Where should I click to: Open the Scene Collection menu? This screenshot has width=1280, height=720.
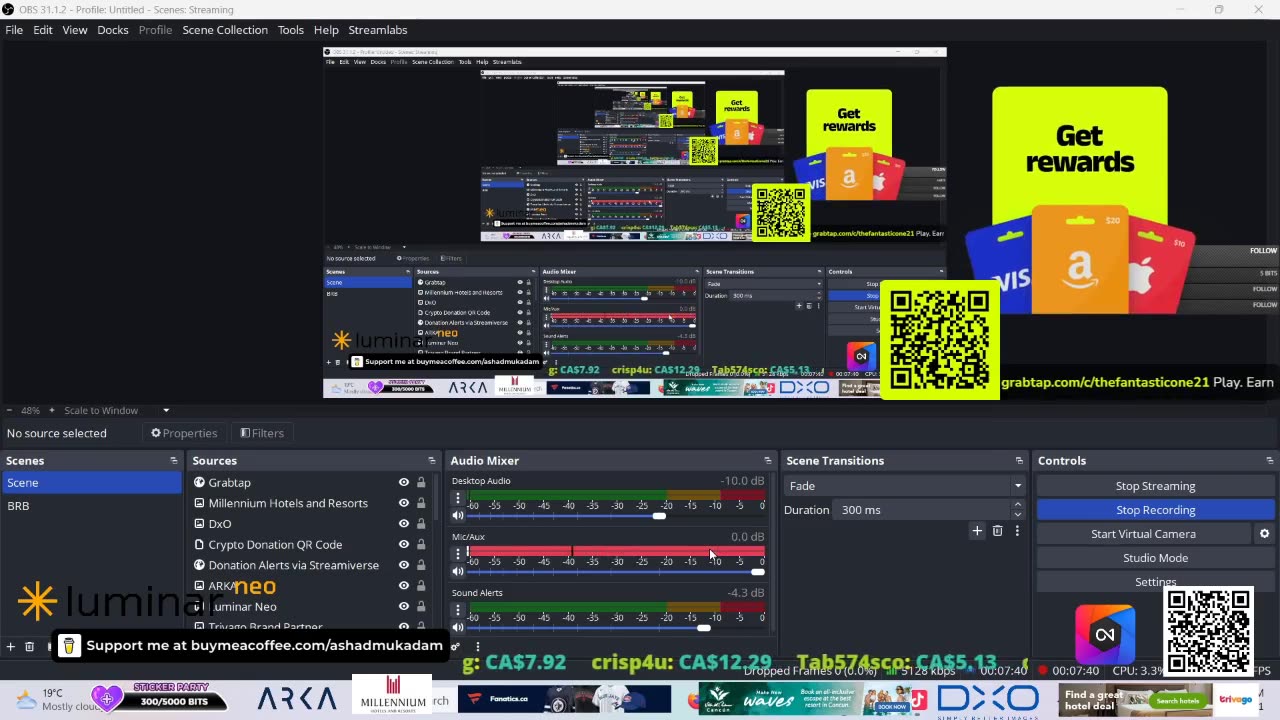coord(225,30)
